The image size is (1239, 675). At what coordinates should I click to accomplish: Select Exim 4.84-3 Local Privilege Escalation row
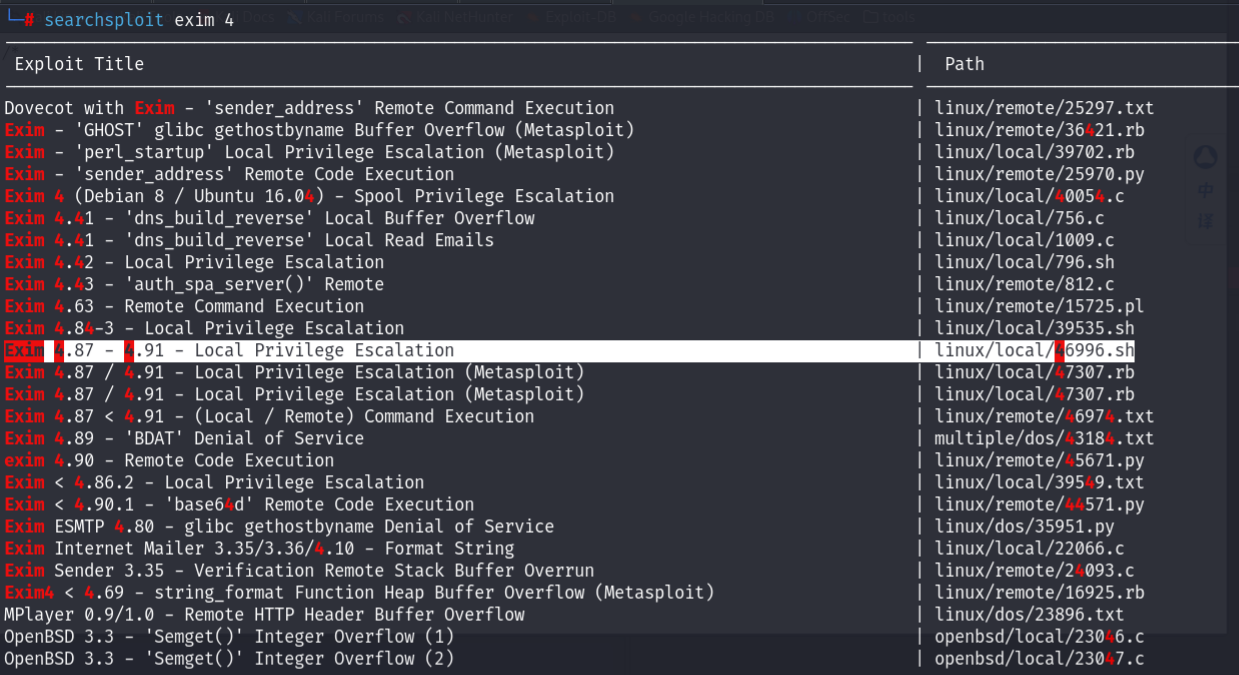(204, 328)
